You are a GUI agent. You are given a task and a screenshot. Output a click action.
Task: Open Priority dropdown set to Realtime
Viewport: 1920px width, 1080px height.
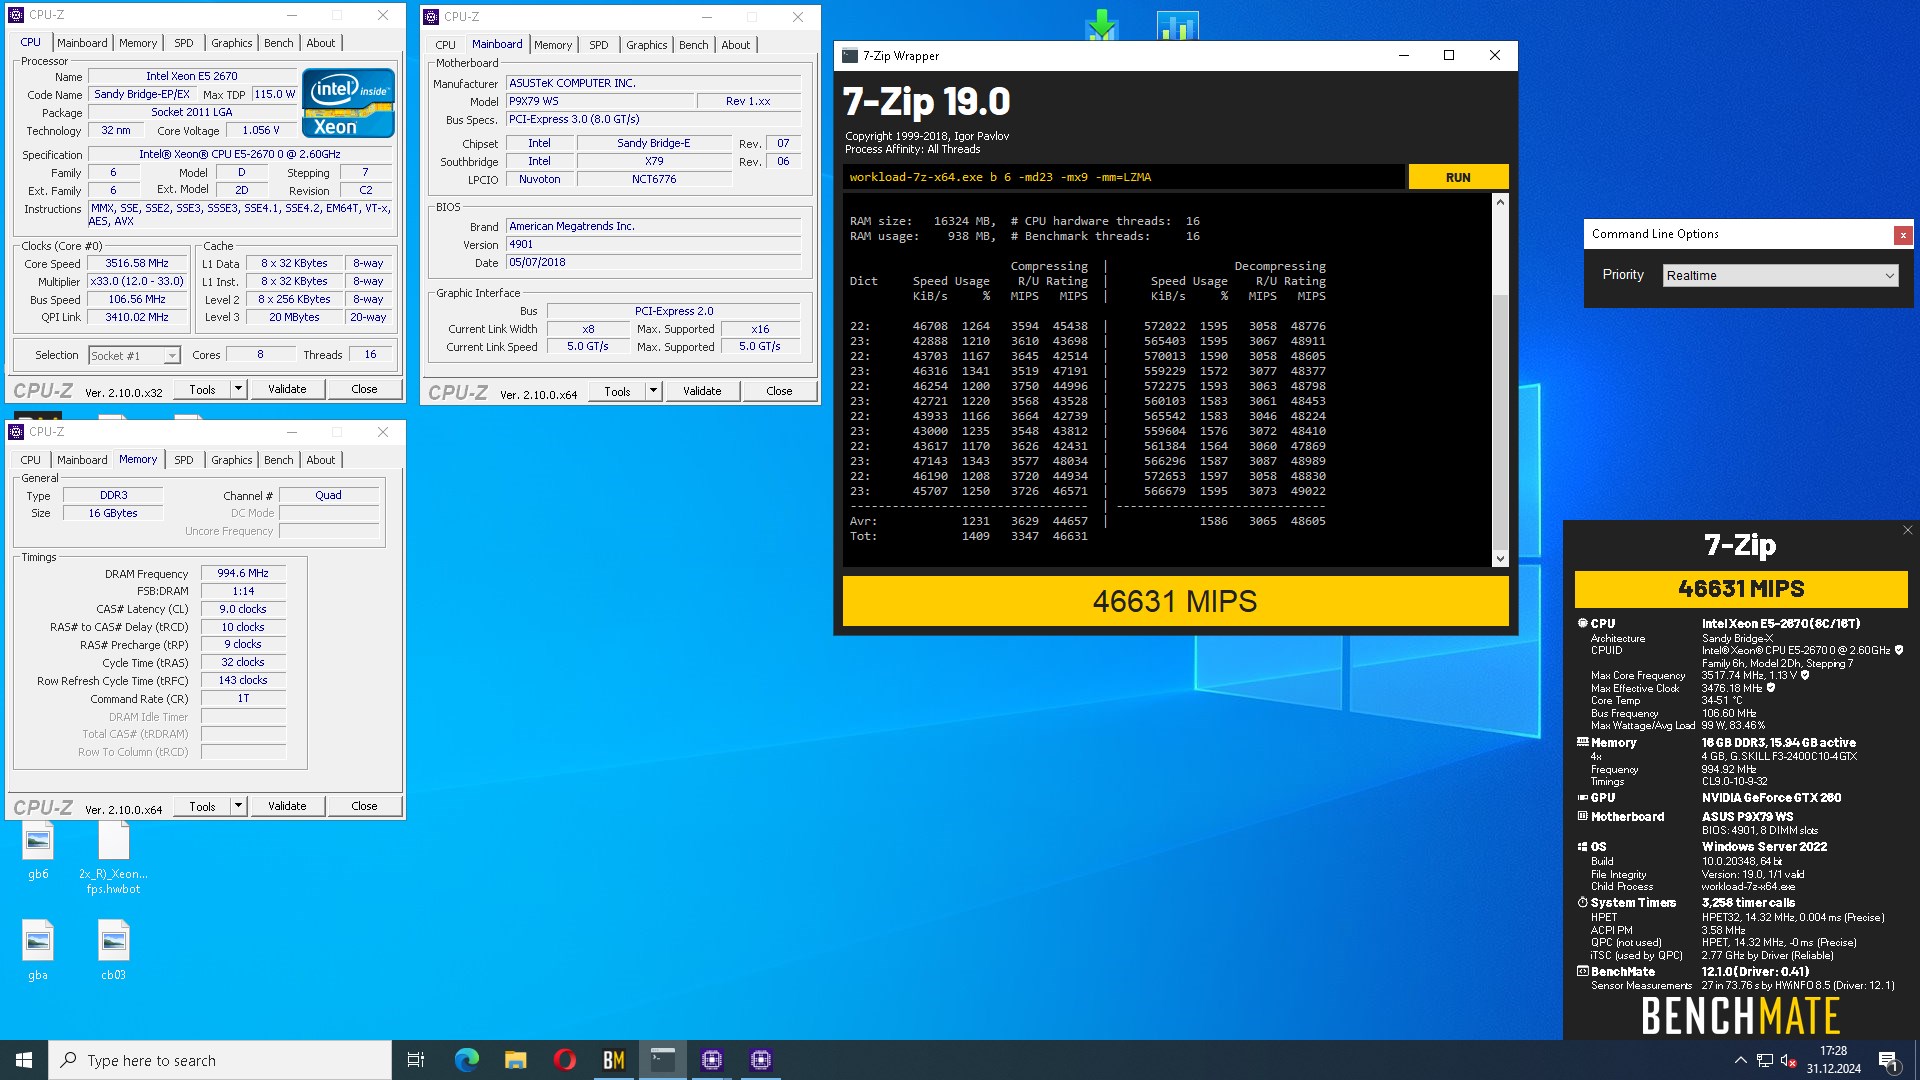(x=1780, y=275)
